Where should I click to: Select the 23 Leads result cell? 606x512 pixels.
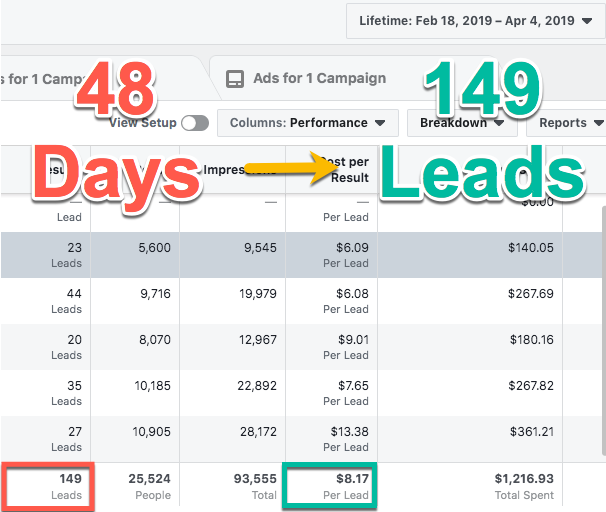[x=46, y=255]
